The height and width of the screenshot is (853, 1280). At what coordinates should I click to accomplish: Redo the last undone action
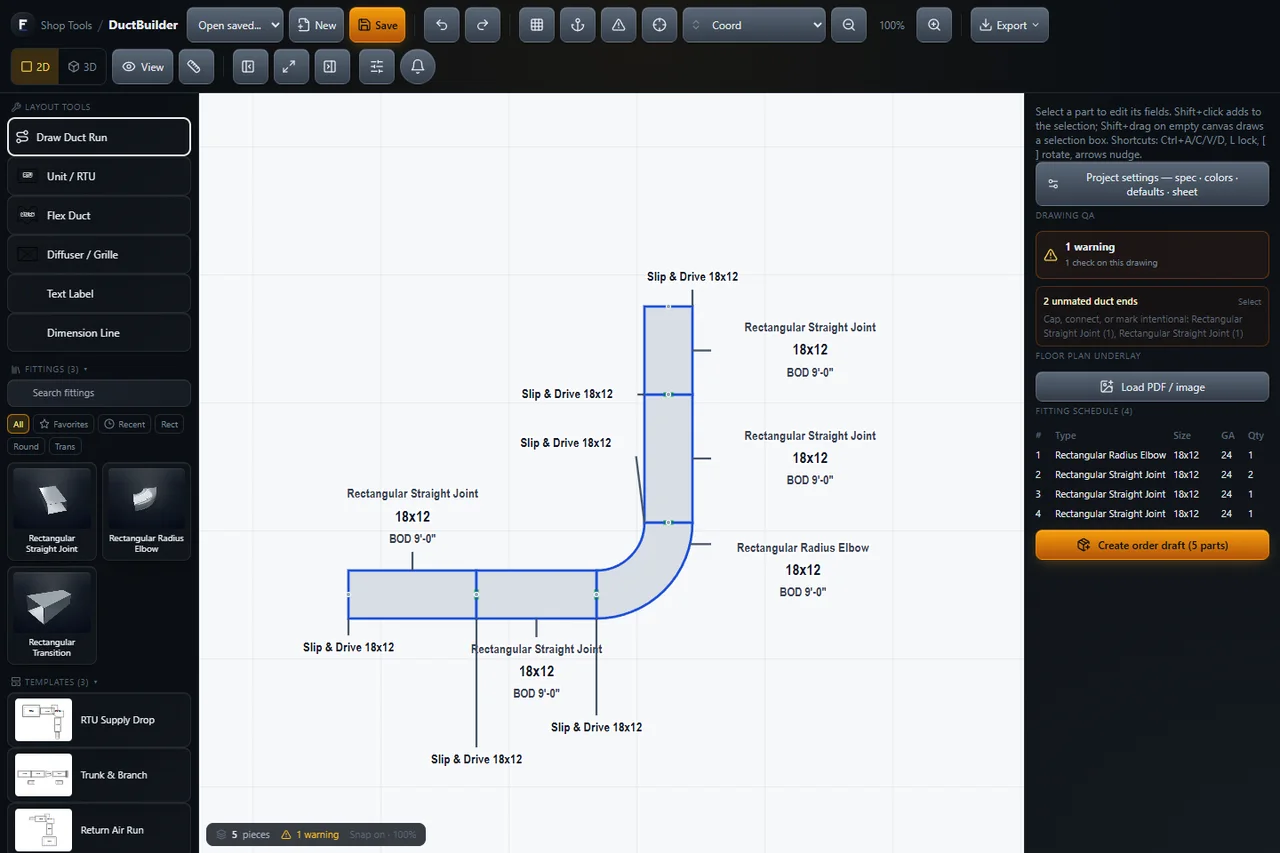(482, 25)
